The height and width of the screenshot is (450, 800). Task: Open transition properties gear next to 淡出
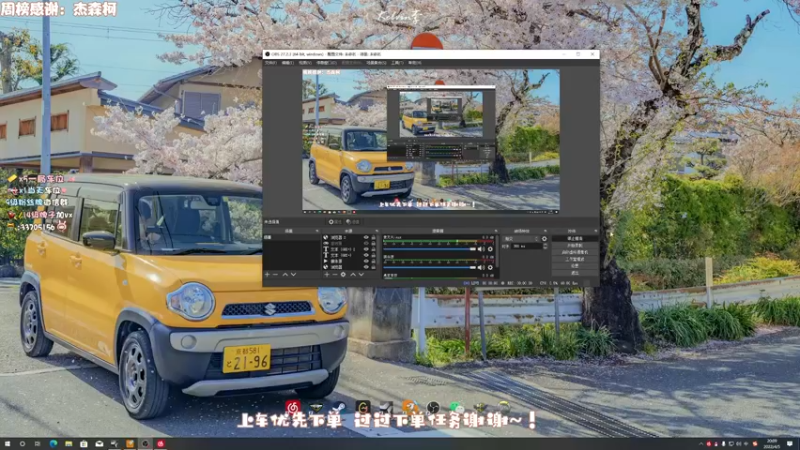click(544, 239)
